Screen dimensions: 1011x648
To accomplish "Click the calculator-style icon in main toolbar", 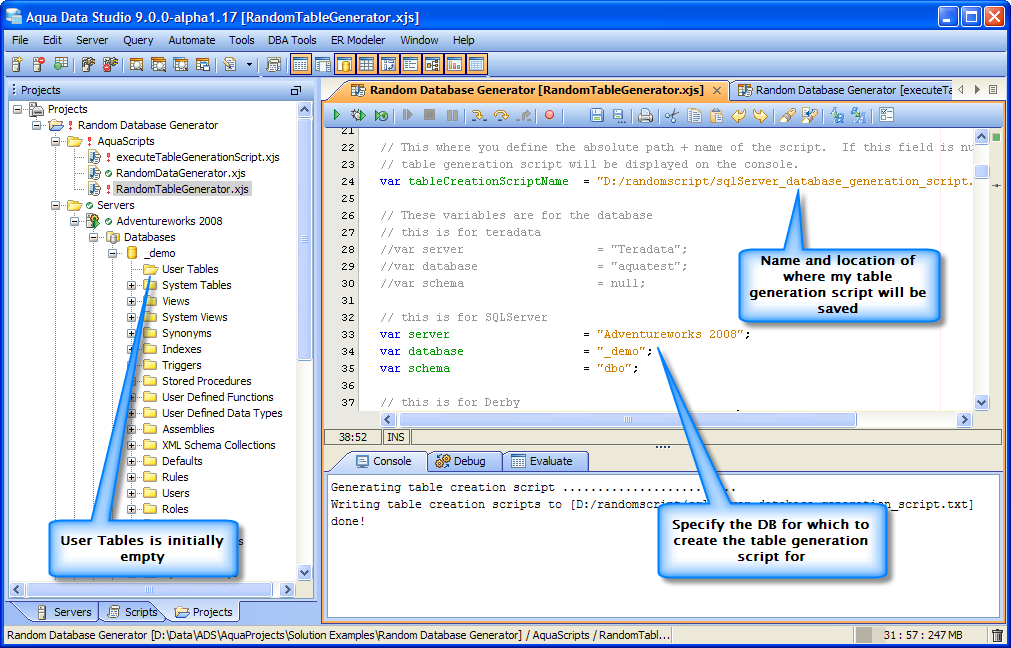I will click(273, 64).
